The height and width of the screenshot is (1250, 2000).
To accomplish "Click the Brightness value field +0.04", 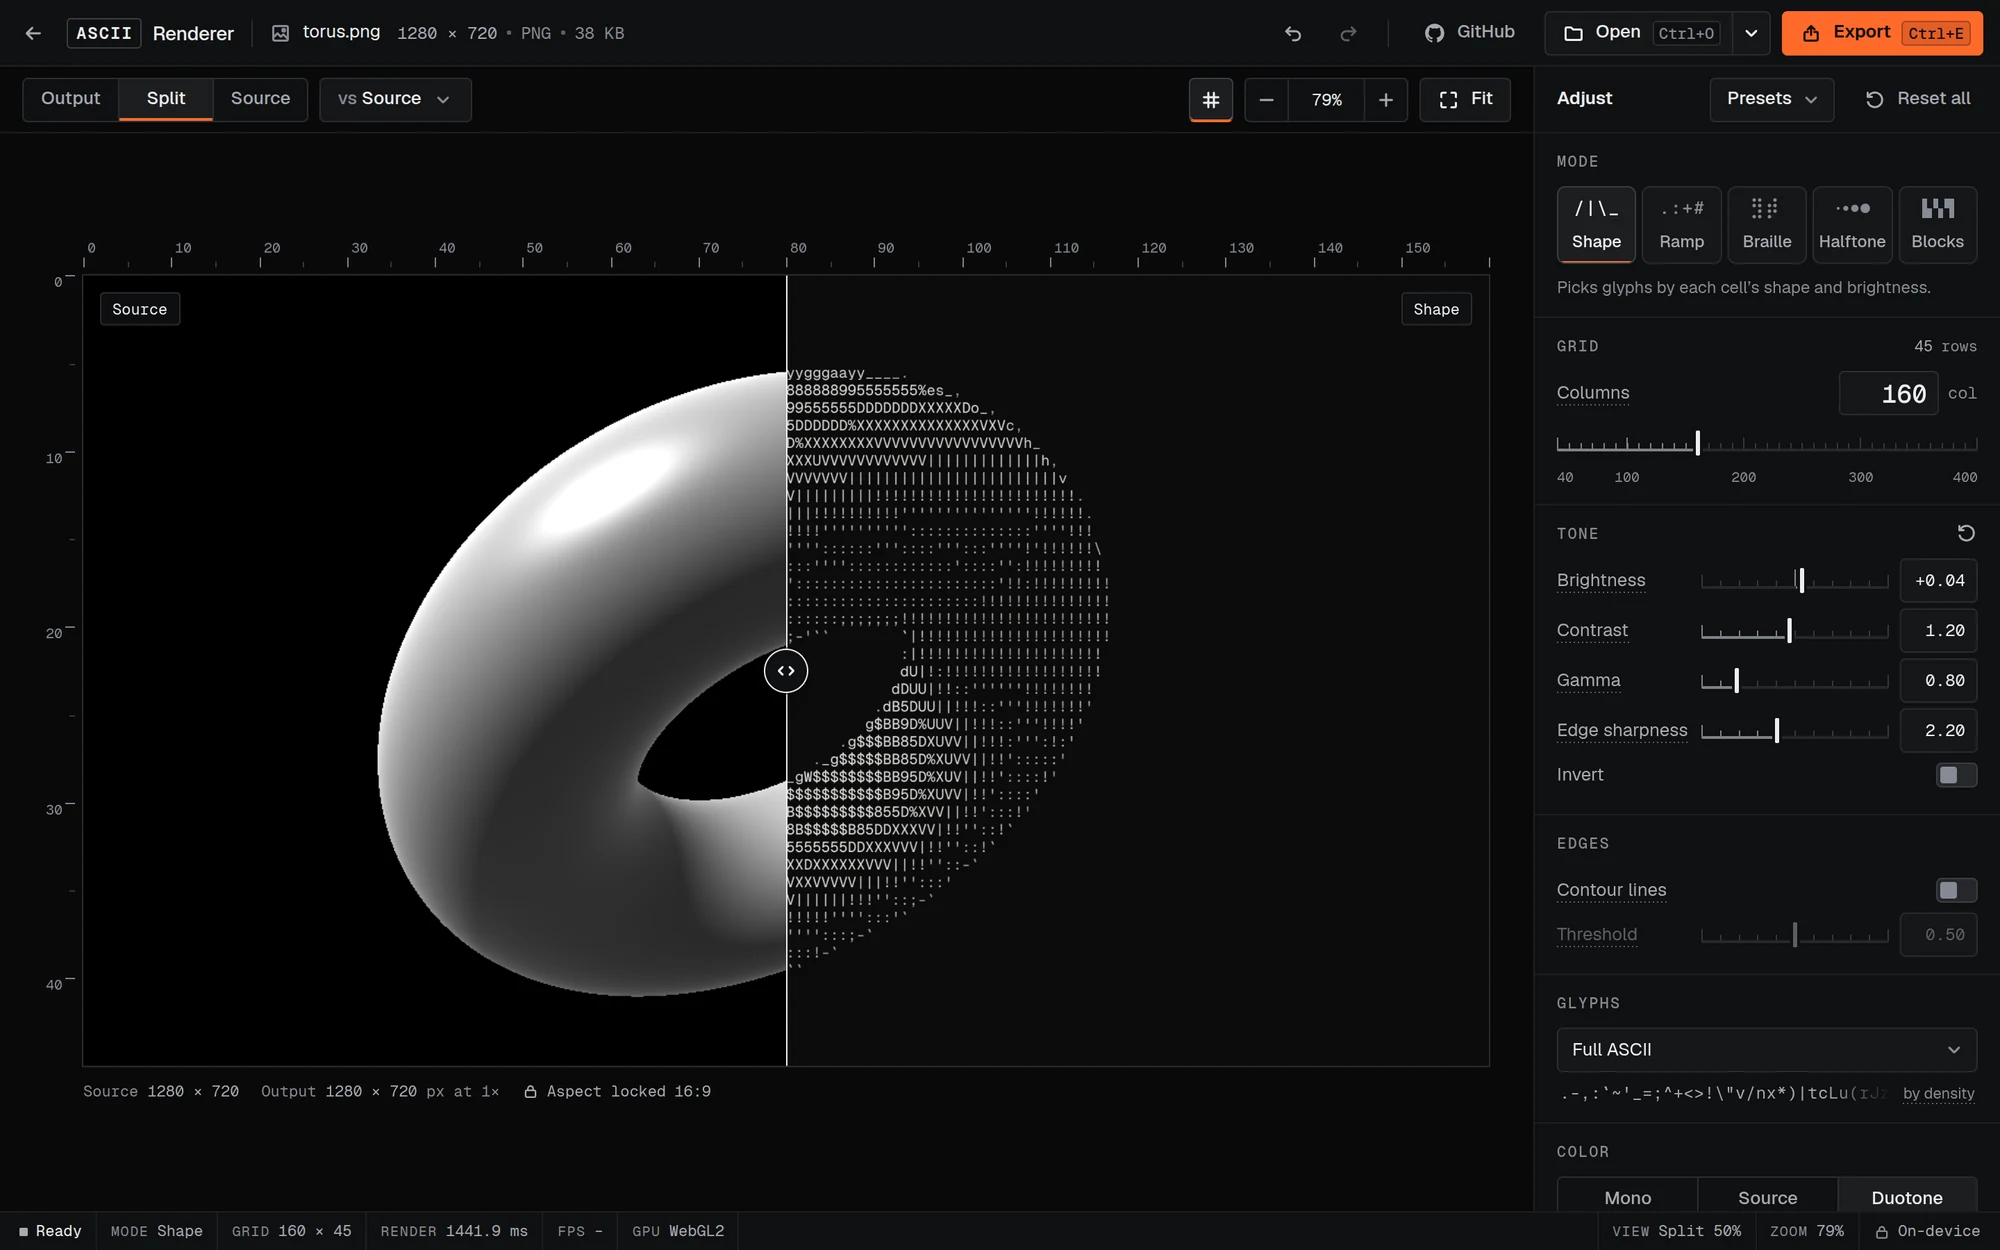I will tap(1938, 580).
